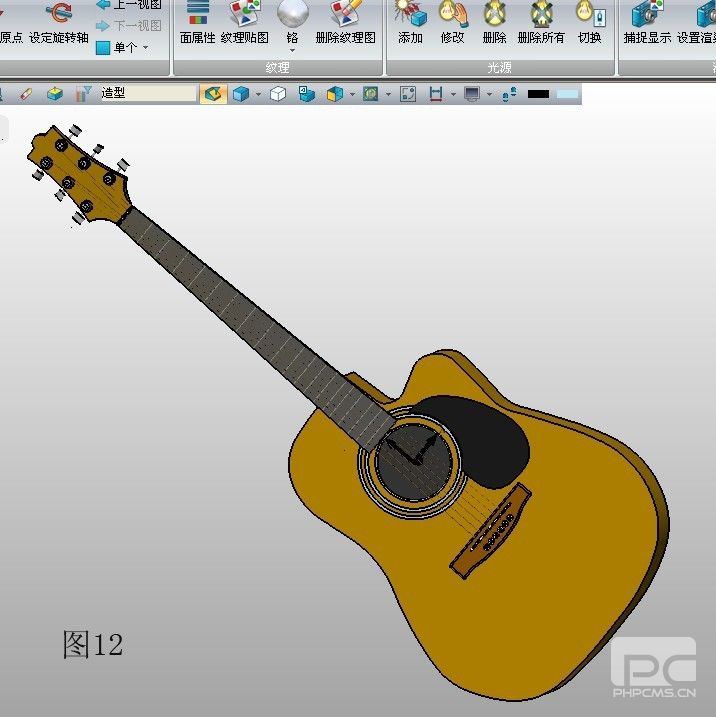Toggle the 切换 light switch
This screenshot has width=716, height=717.
click(590, 20)
